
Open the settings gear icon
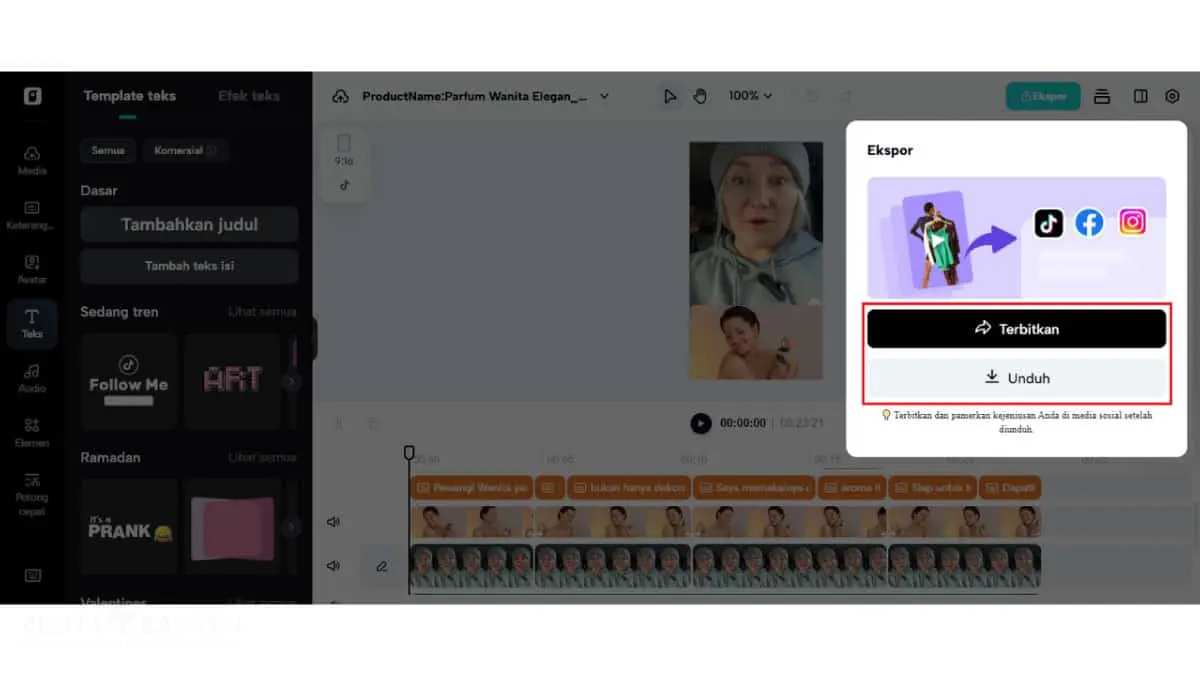[1172, 96]
